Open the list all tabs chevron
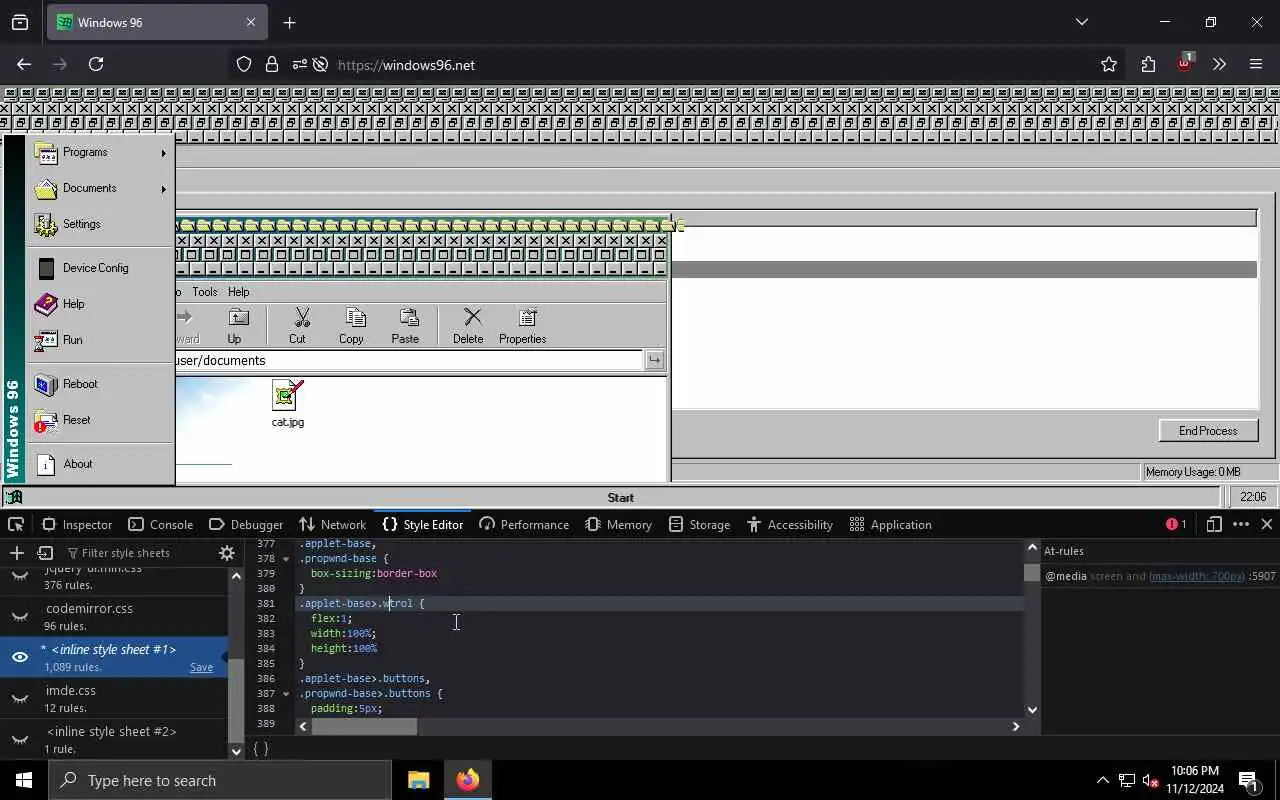 click(x=1081, y=22)
